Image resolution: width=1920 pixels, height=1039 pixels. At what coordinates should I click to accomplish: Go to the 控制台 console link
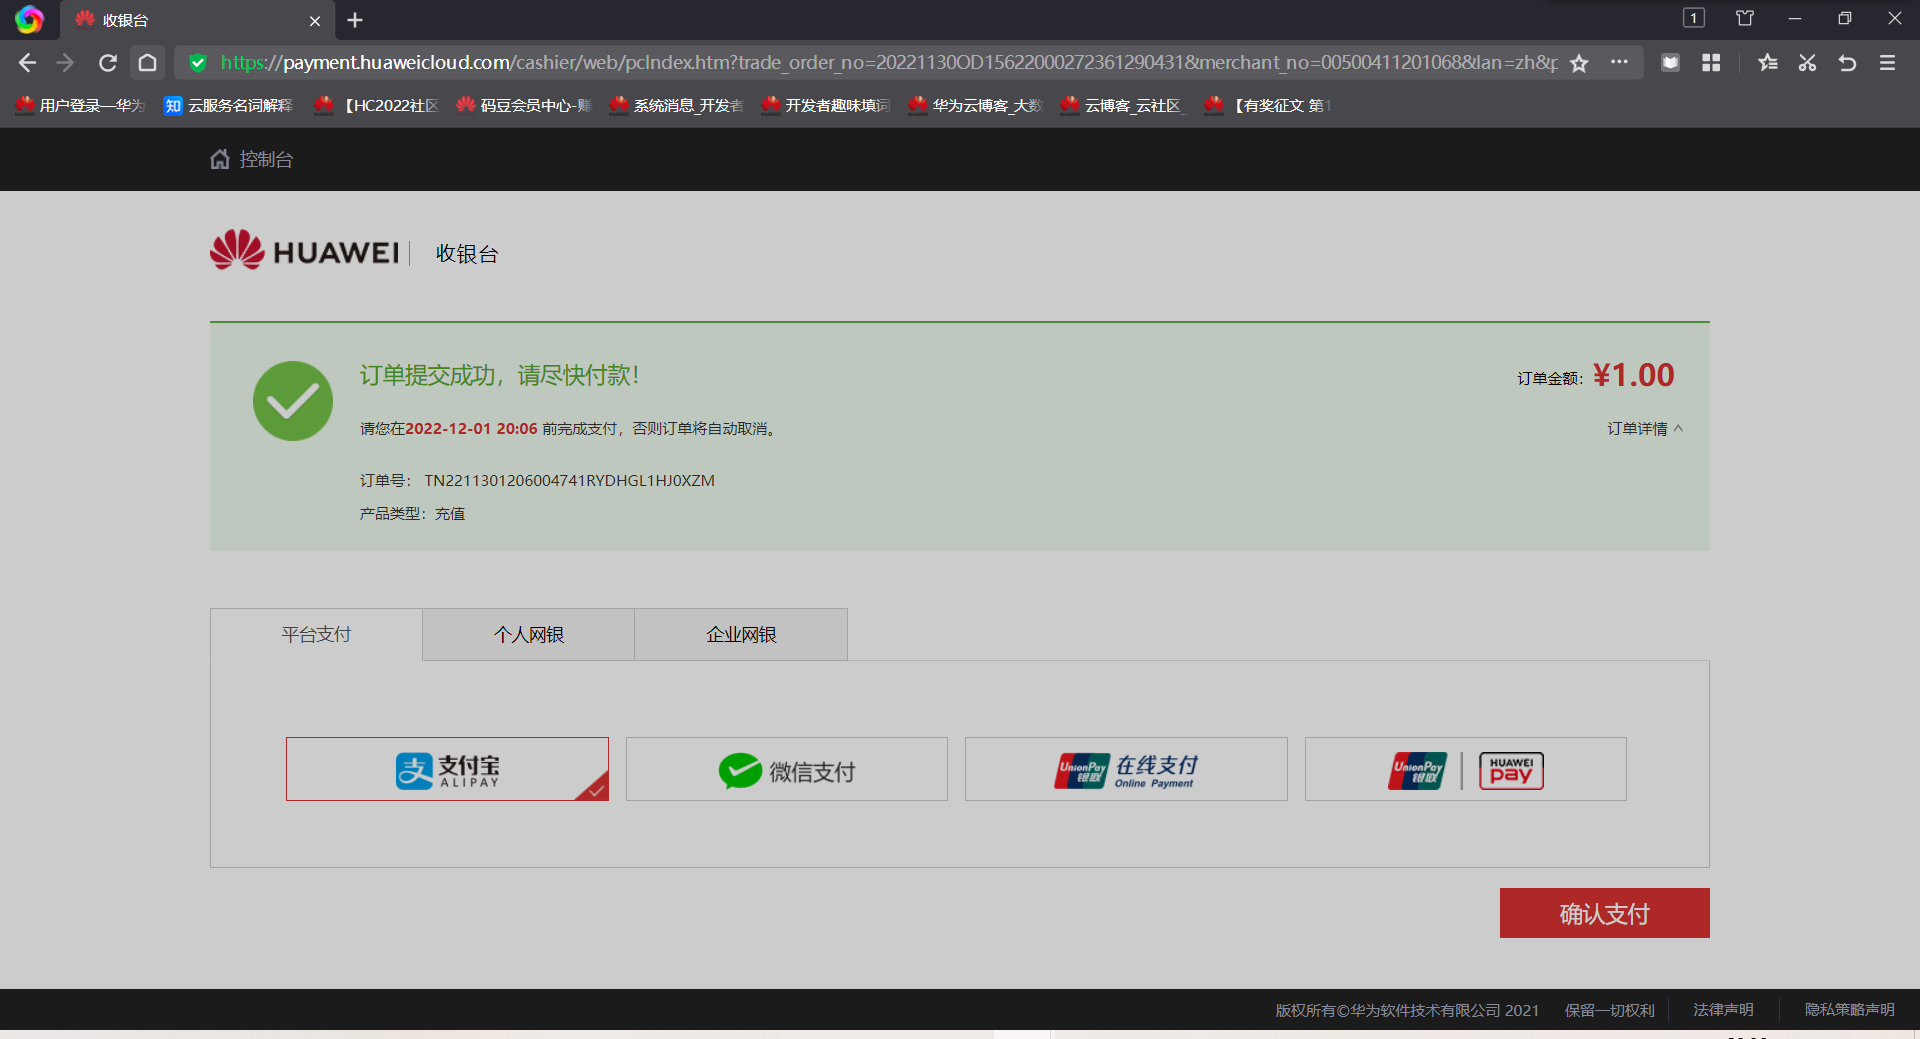(x=266, y=159)
